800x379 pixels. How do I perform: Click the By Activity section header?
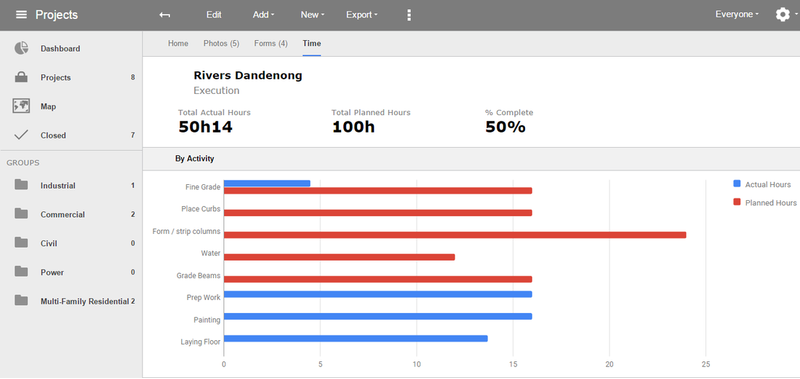pyautogui.click(x=195, y=159)
